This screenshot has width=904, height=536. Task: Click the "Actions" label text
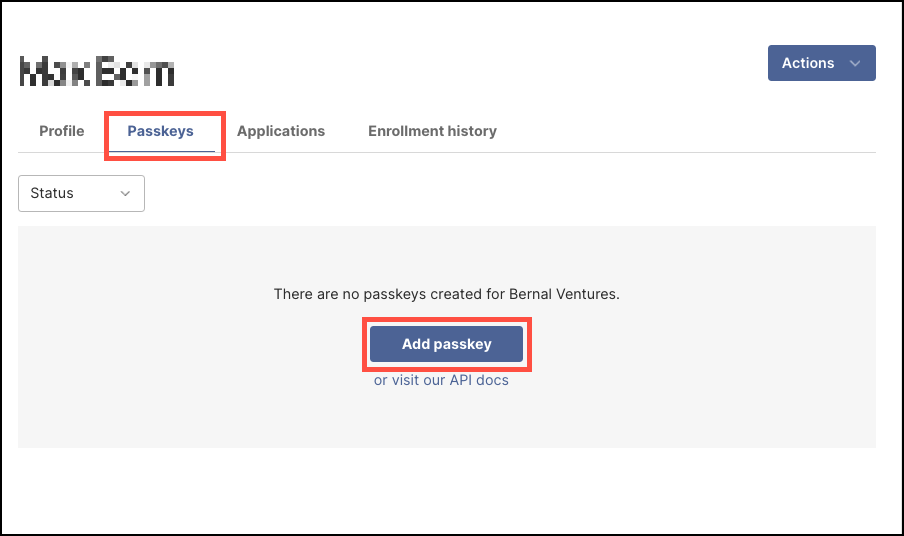[808, 63]
